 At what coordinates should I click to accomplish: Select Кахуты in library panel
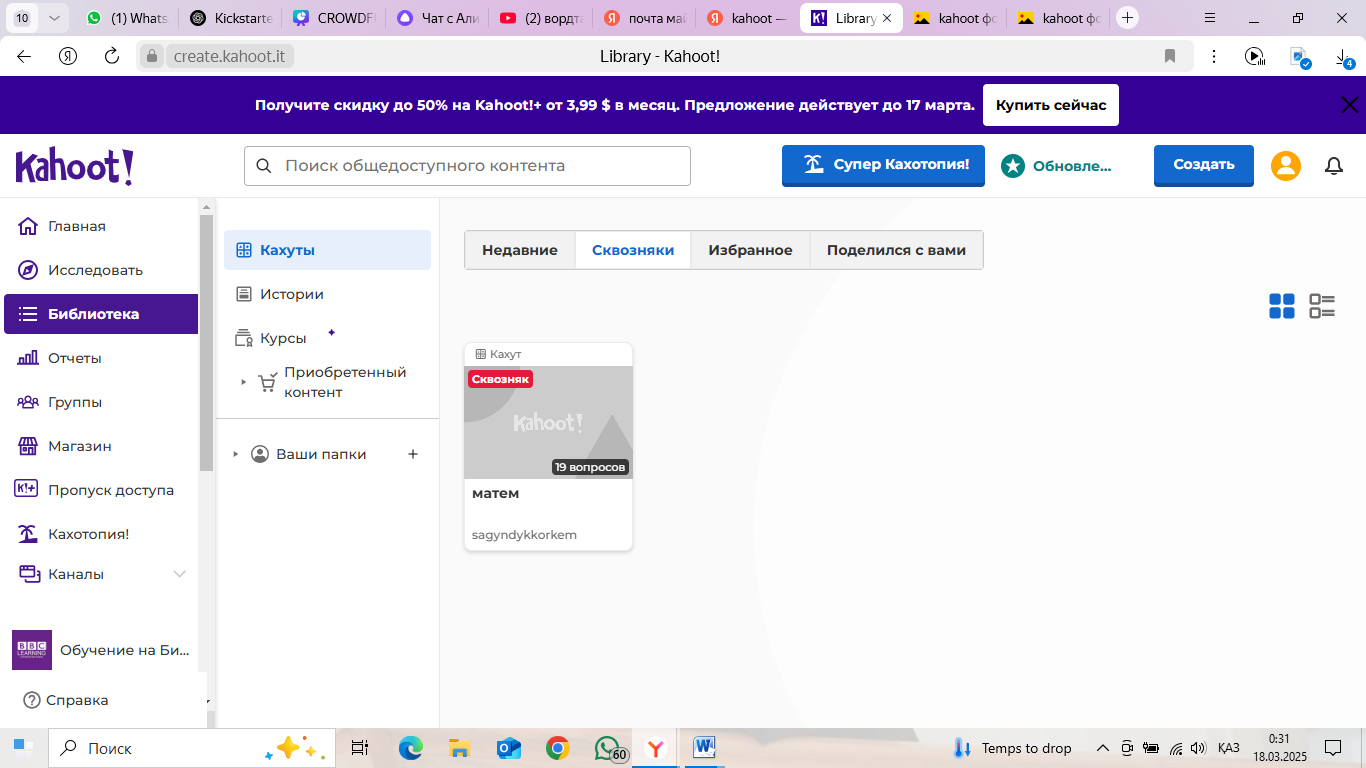point(327,250)
